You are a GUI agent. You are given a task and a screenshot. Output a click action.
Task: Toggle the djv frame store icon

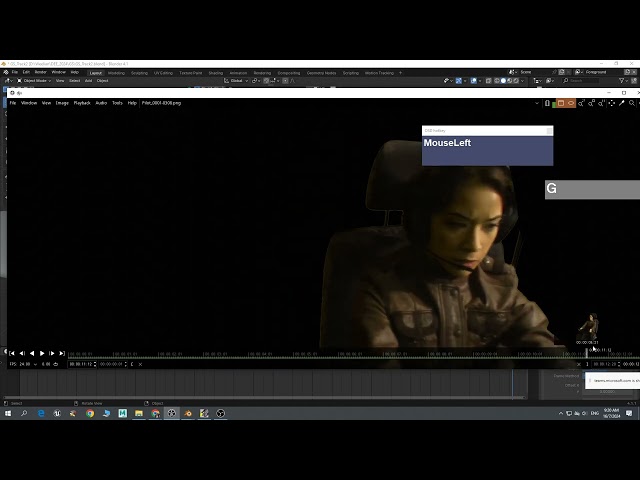547,103
